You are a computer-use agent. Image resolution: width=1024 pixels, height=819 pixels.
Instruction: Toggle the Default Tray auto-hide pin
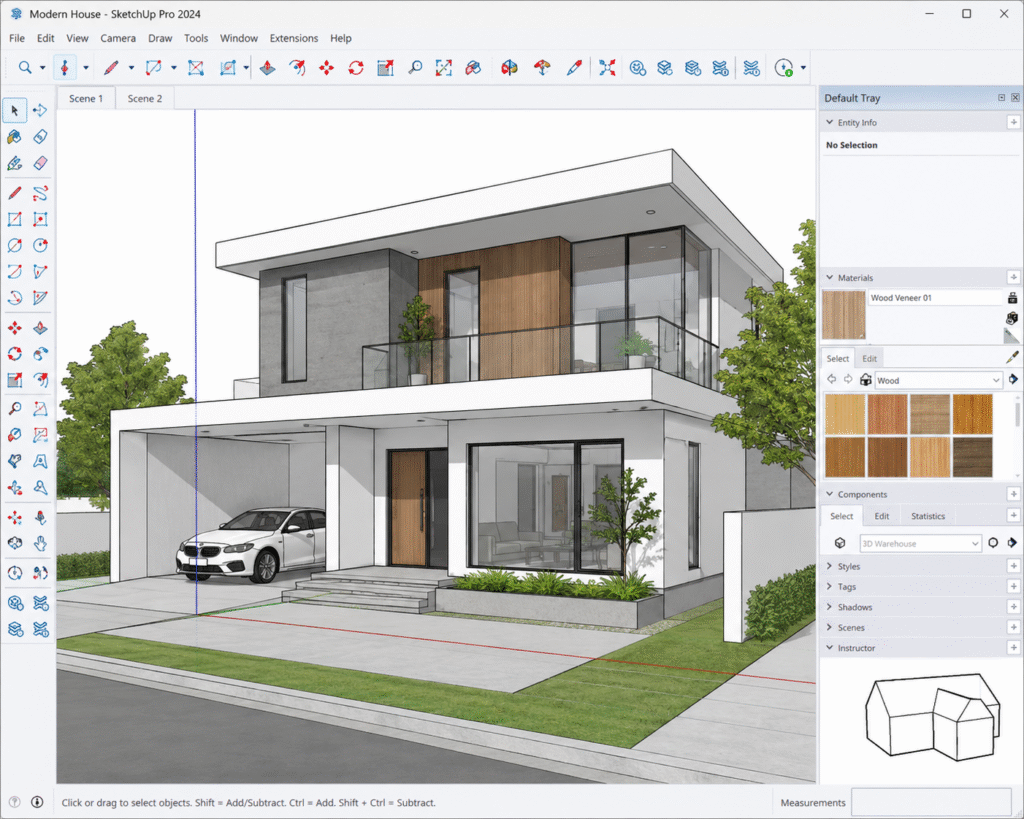[x=1001, y=97]
